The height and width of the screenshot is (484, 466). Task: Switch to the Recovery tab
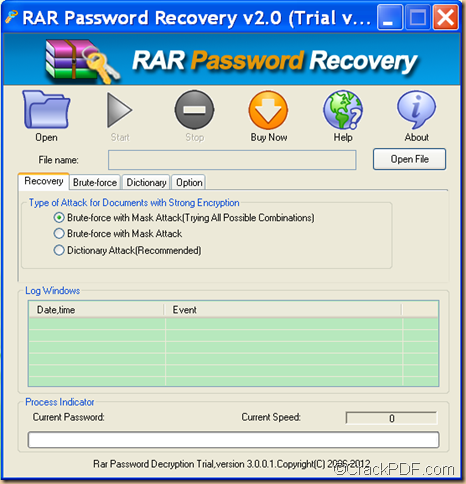(44, 181)
